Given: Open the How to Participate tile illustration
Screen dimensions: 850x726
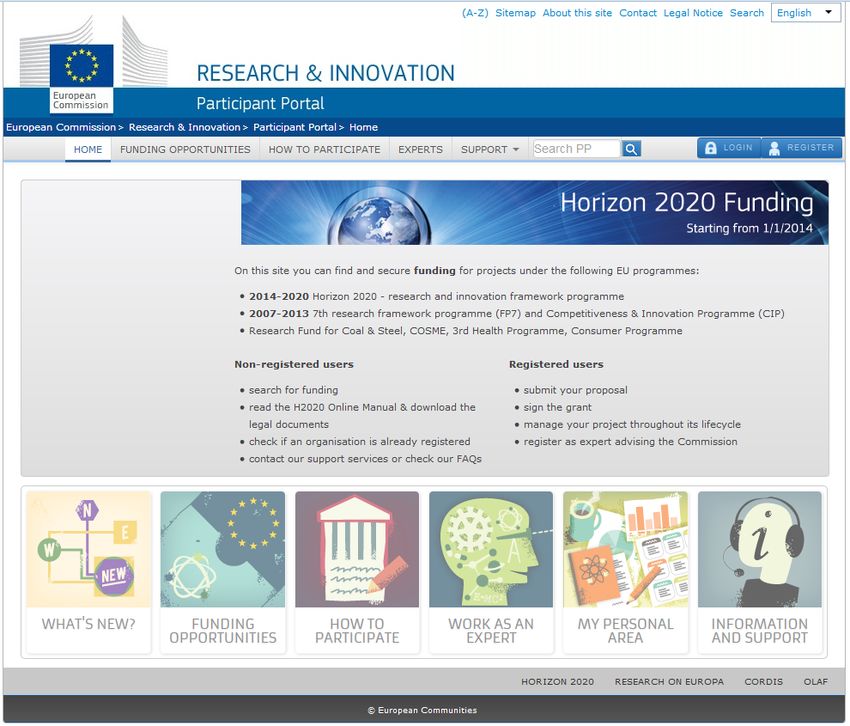Looking at the screenshot, I should 357,549.
